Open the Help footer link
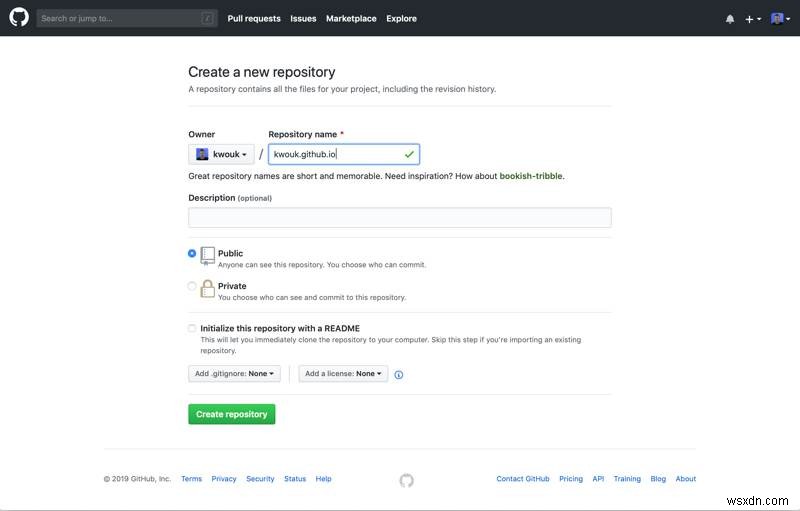800x511 pixels. (323, 479)
